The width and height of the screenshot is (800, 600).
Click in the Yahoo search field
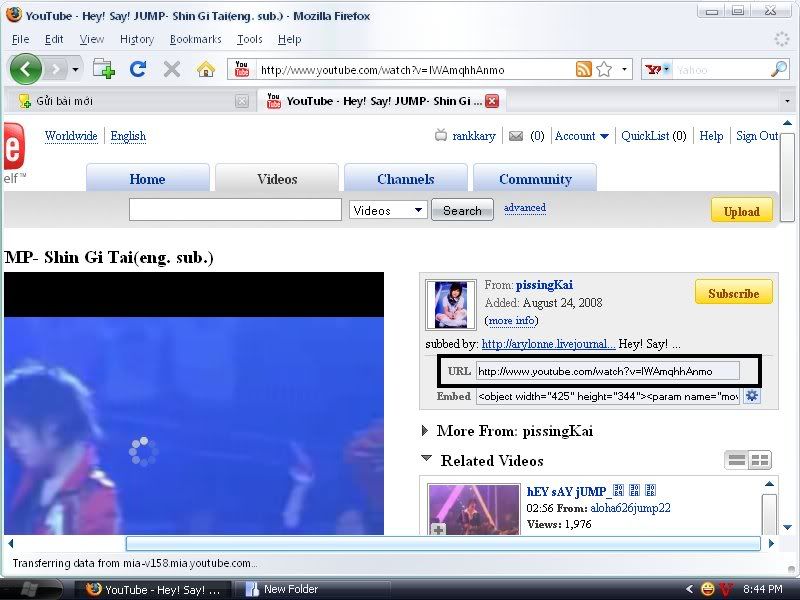[x=721, y=70]
